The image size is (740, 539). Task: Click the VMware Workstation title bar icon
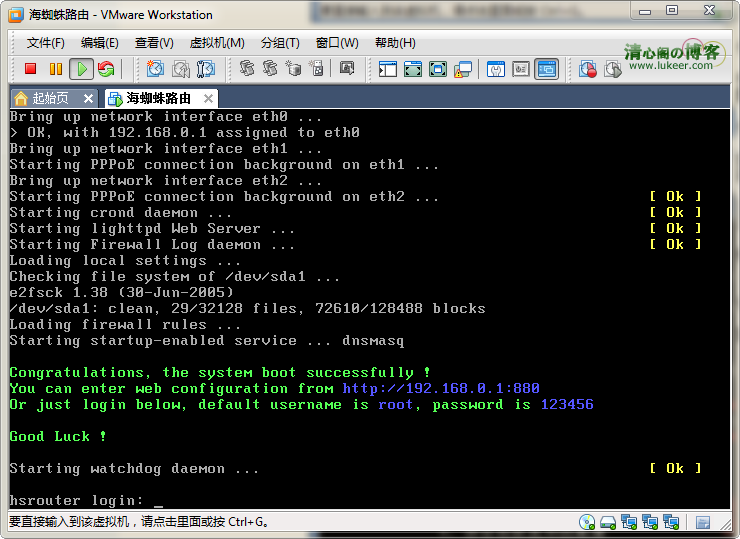(x=17, y=15)
